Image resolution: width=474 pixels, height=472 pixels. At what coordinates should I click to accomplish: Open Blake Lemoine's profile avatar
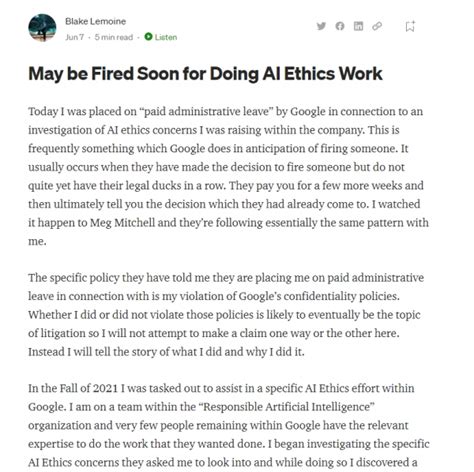(42, 28)
